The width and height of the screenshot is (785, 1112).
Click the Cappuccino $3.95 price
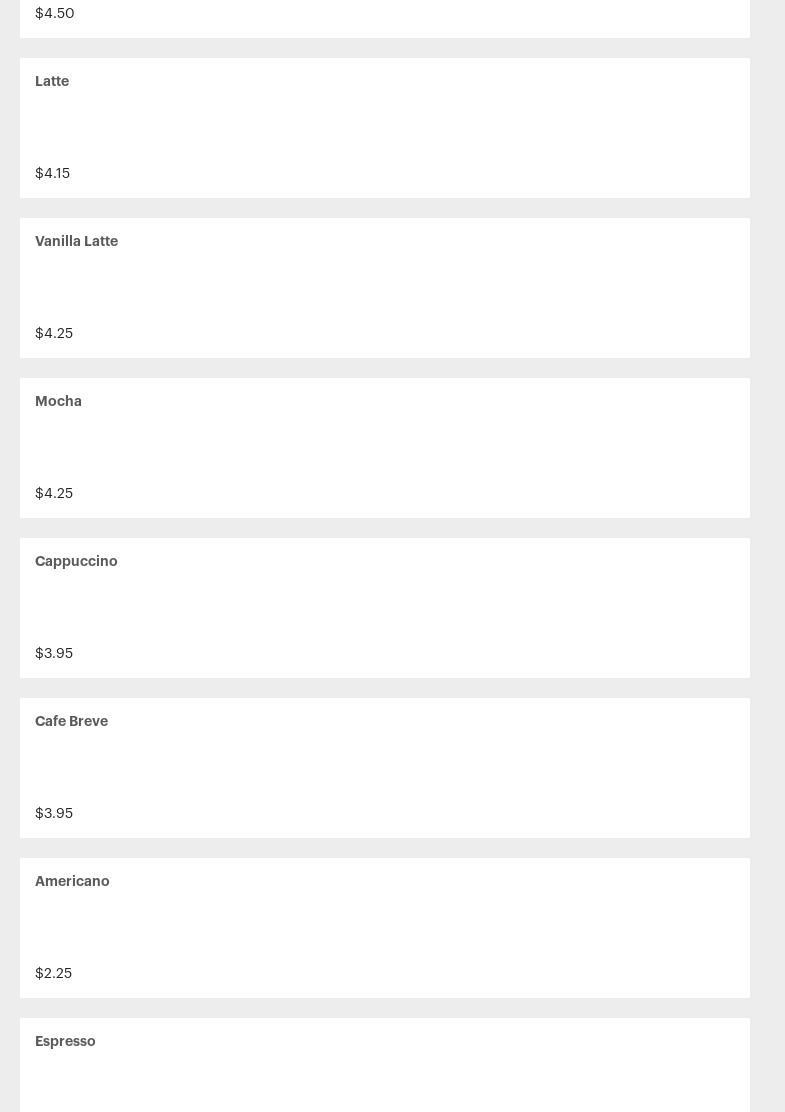point(54,653)
